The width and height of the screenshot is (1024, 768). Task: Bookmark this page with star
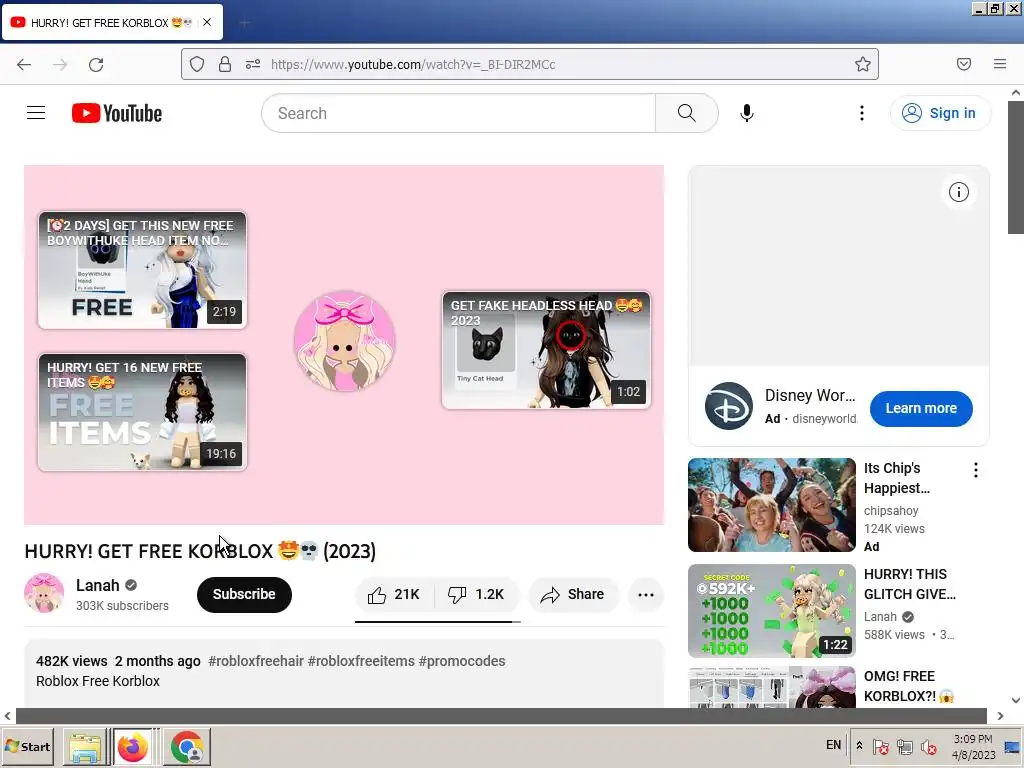coord(862,64)
